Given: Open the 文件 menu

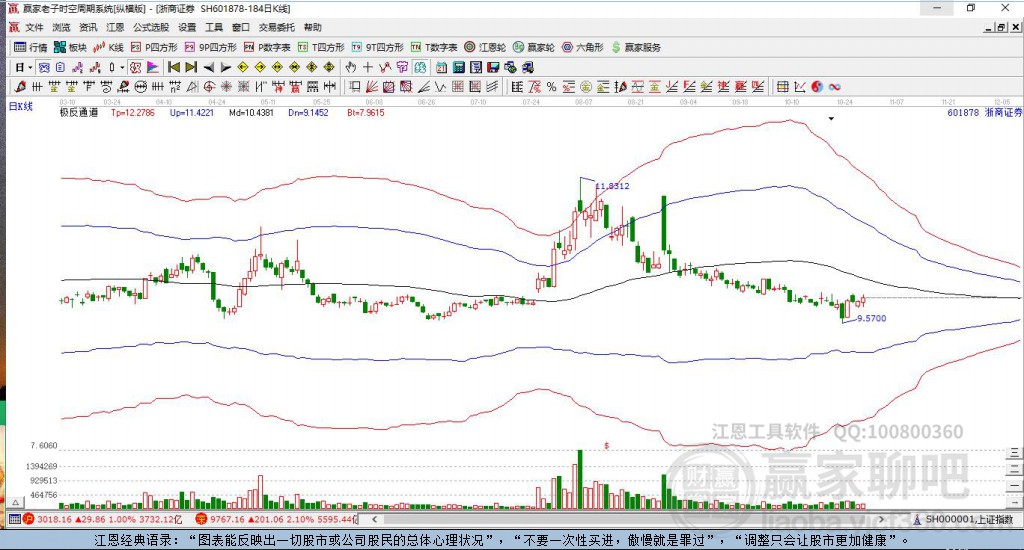Looking at the screenshot, I should 34,27.
